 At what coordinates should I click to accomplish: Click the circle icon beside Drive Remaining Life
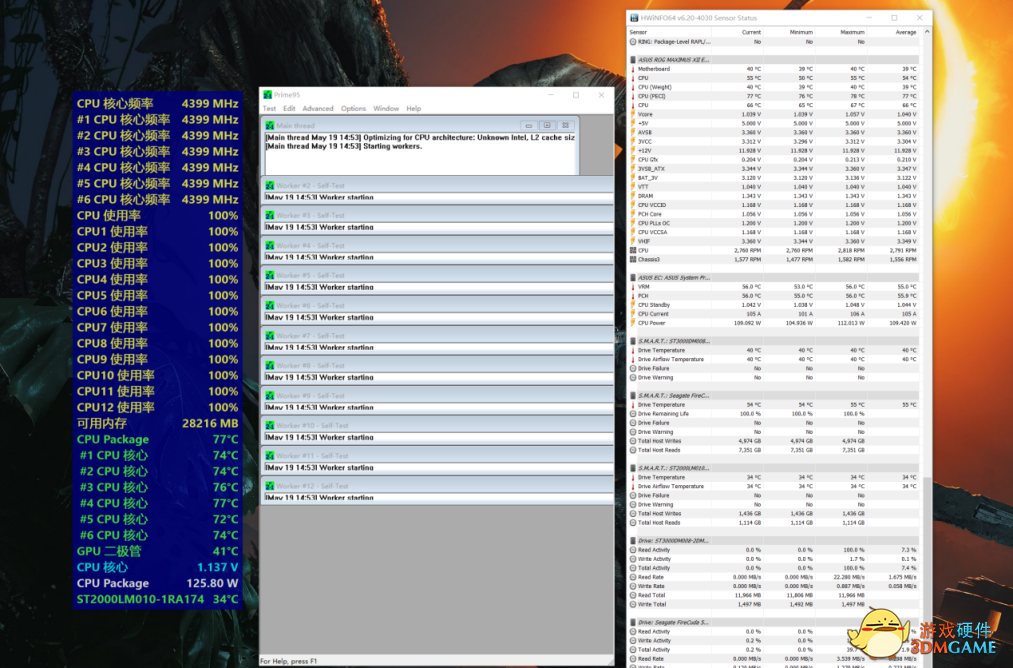click(x=633, y=413)
